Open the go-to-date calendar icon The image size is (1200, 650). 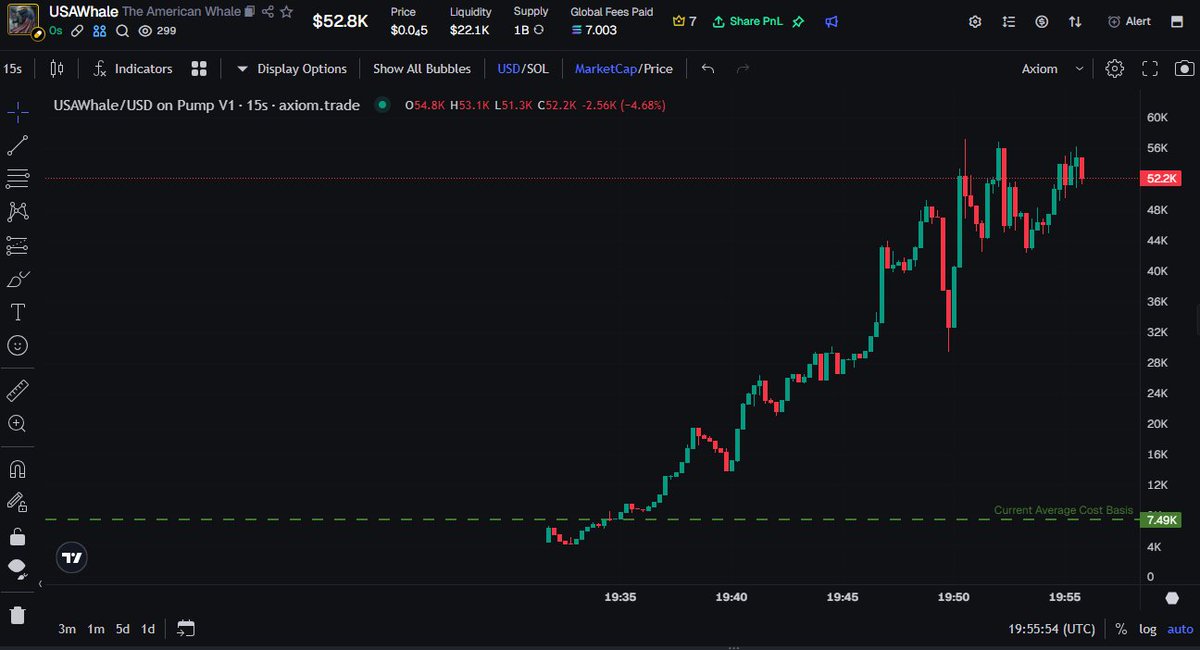[186, 629]
